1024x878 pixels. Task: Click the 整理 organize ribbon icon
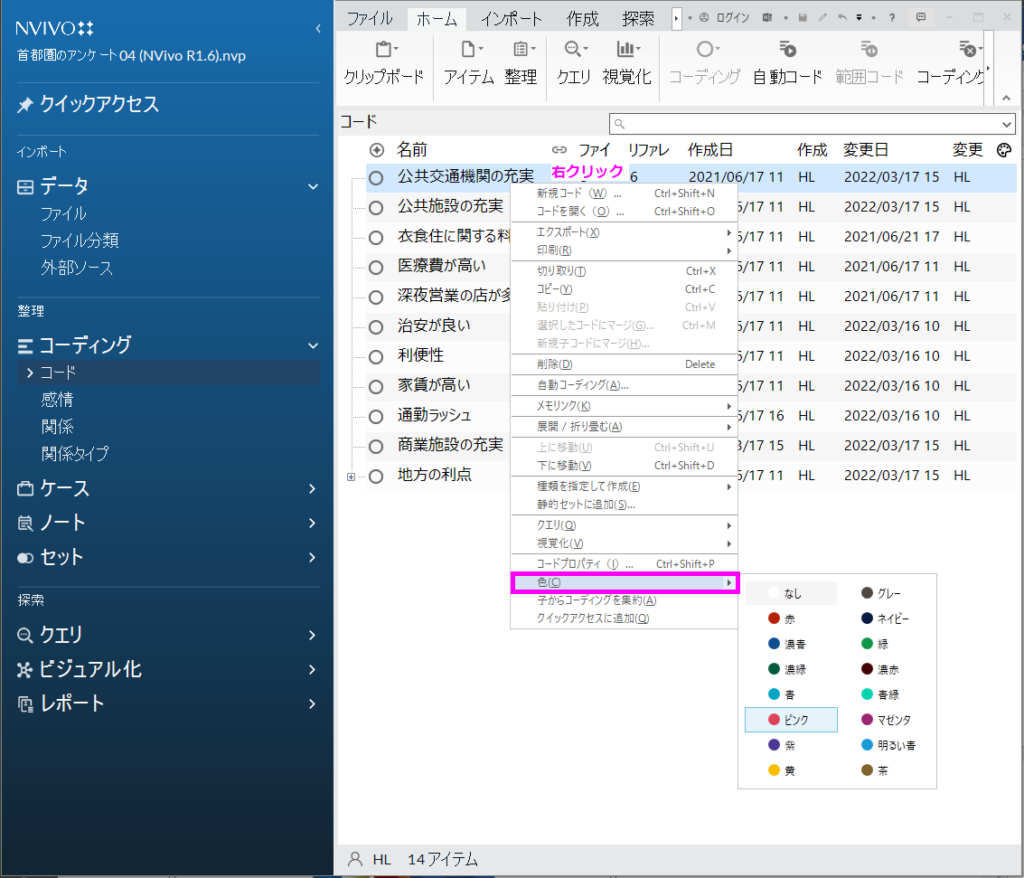click(521, 49)
